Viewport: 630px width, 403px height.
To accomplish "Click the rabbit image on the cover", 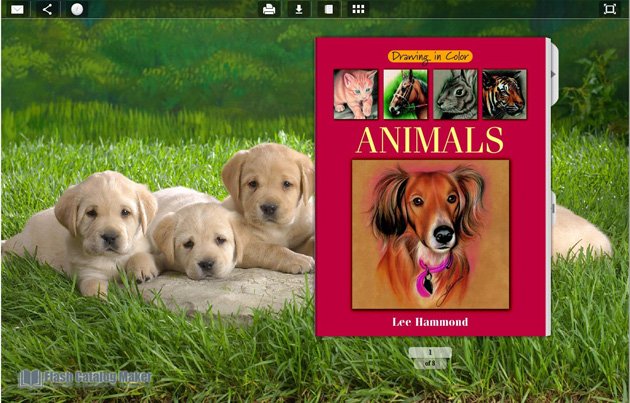I will [455, 94].
